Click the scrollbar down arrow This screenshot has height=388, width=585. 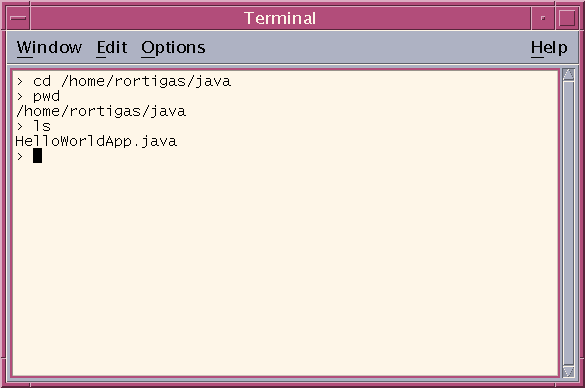point(569,371)
